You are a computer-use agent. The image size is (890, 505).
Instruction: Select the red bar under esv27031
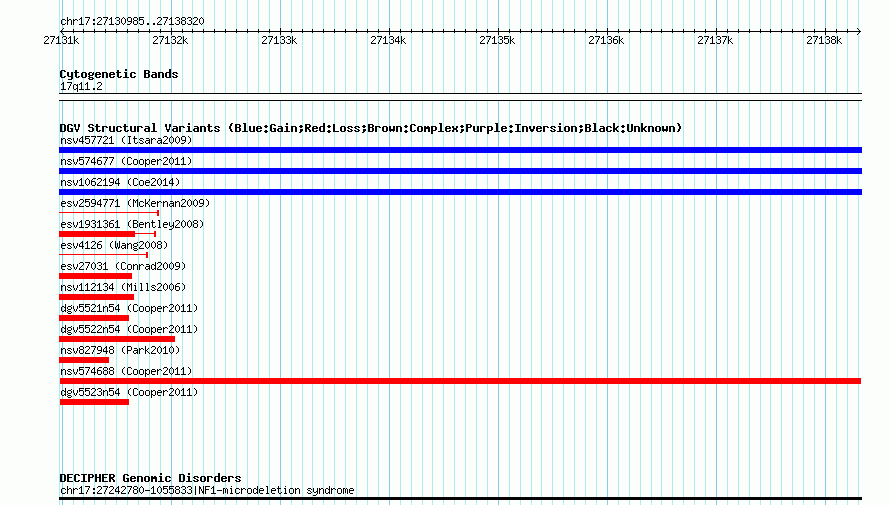click(95, 276)
